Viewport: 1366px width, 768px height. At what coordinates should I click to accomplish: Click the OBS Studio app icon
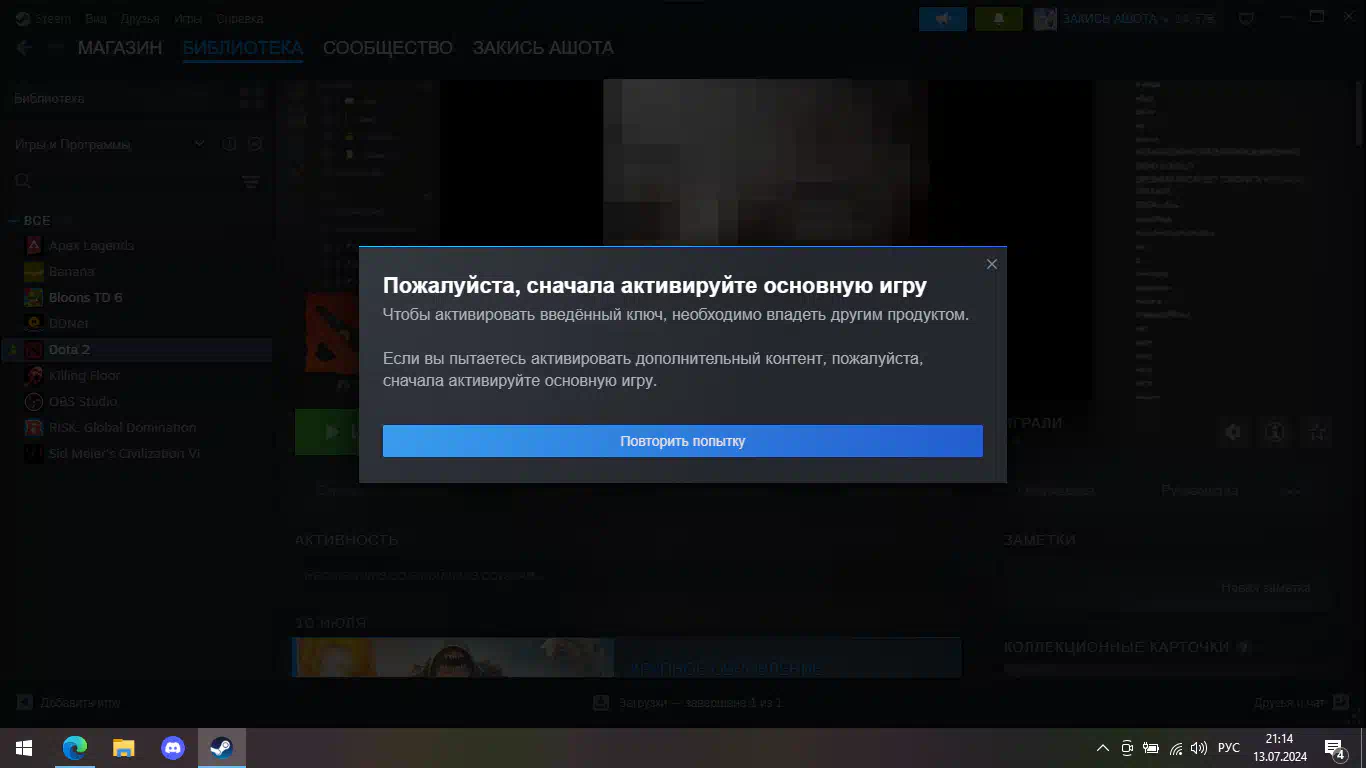34,401
